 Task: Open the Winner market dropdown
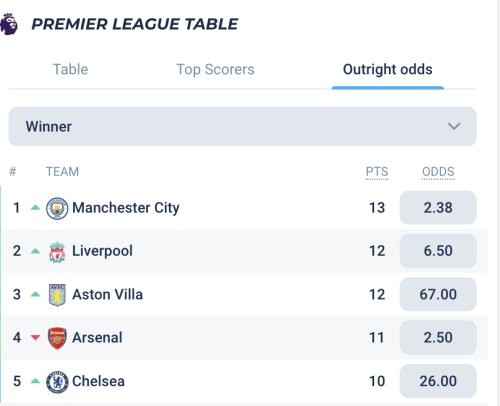(242, 126)
